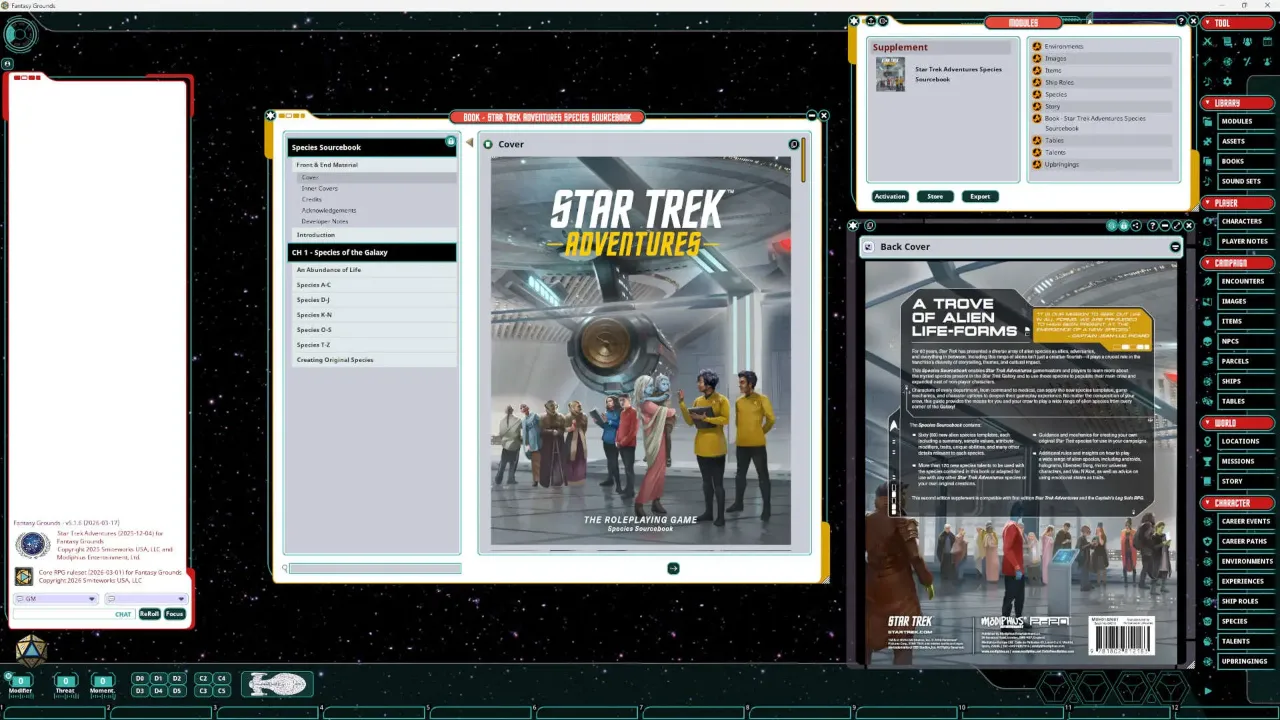
Task: Click the Items sidebar icon
Action: pyautogui.click(x=1208, y=321)
